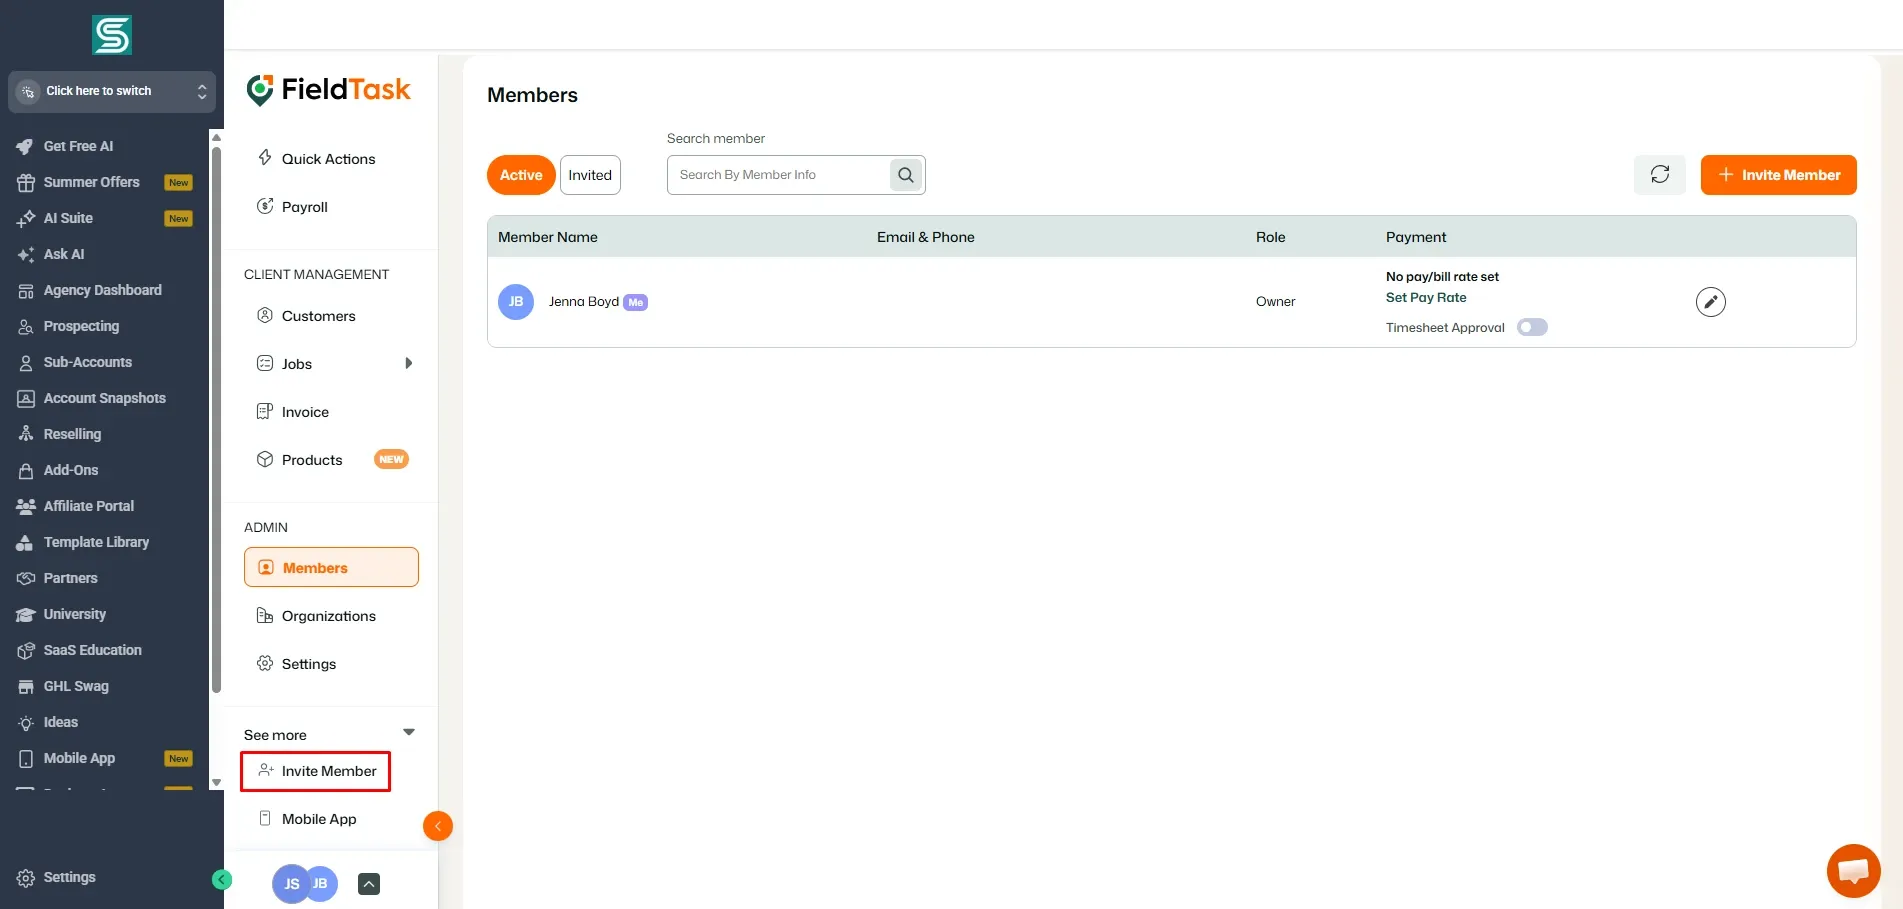Click the Payroll icon
Image resolution: width=1903 pixels, height=909 pixels.
265,206
